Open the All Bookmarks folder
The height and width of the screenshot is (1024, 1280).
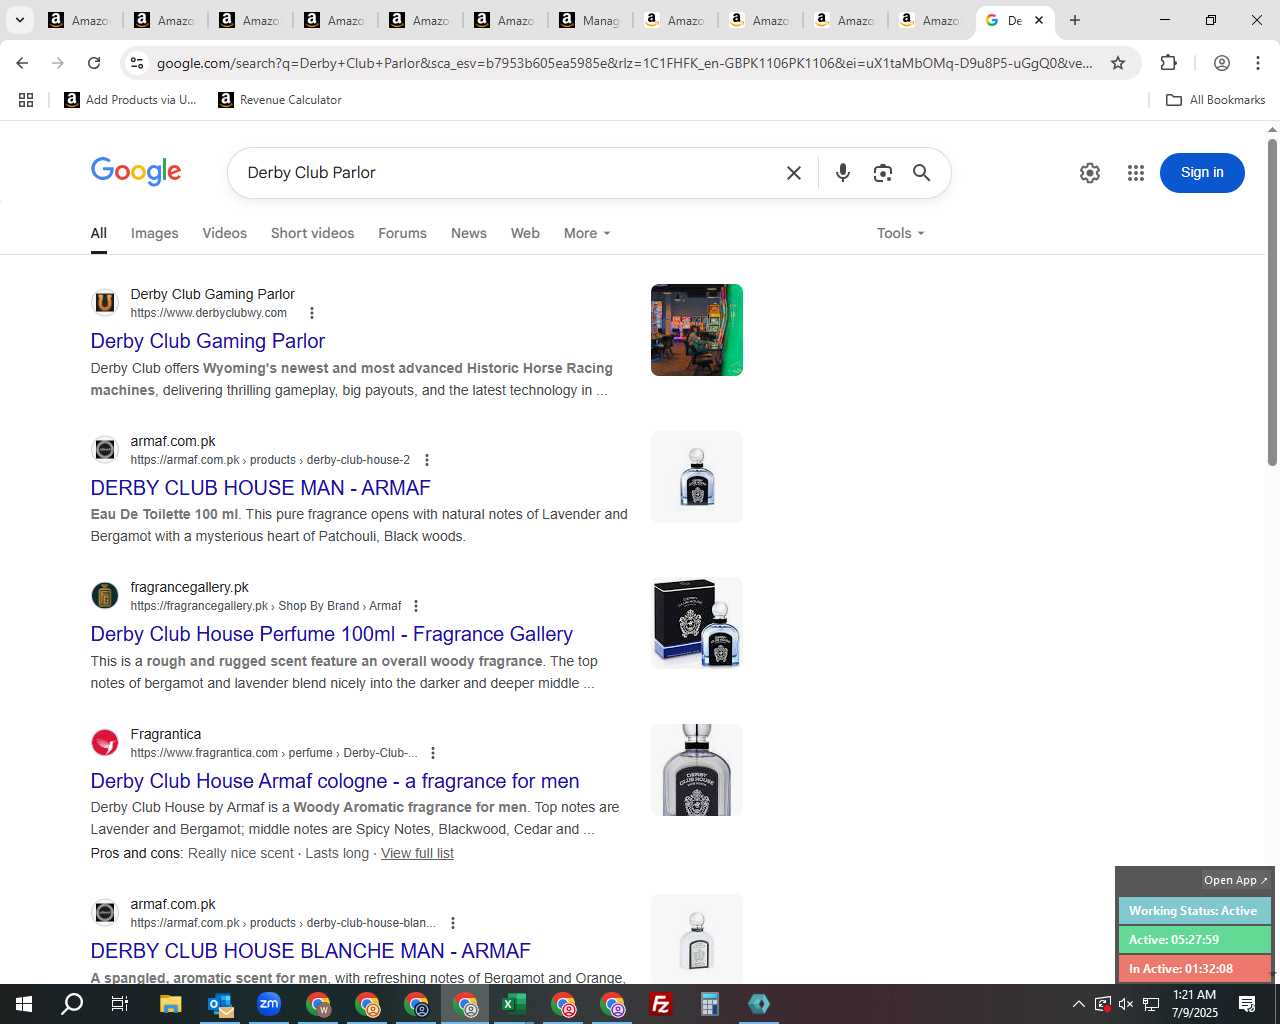coord(1216,100)
